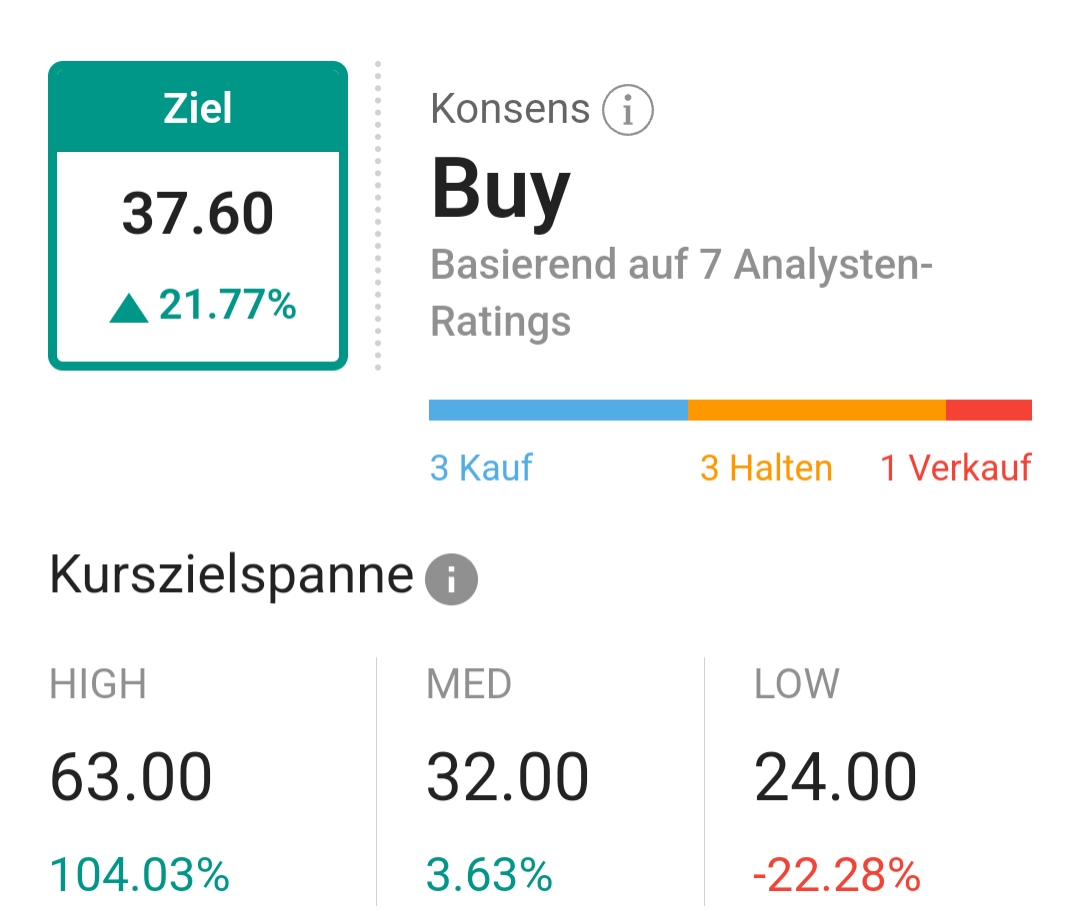
Task: Click the Basierend auf 7 Analysten-Ratings text
Action: point(681,293)
